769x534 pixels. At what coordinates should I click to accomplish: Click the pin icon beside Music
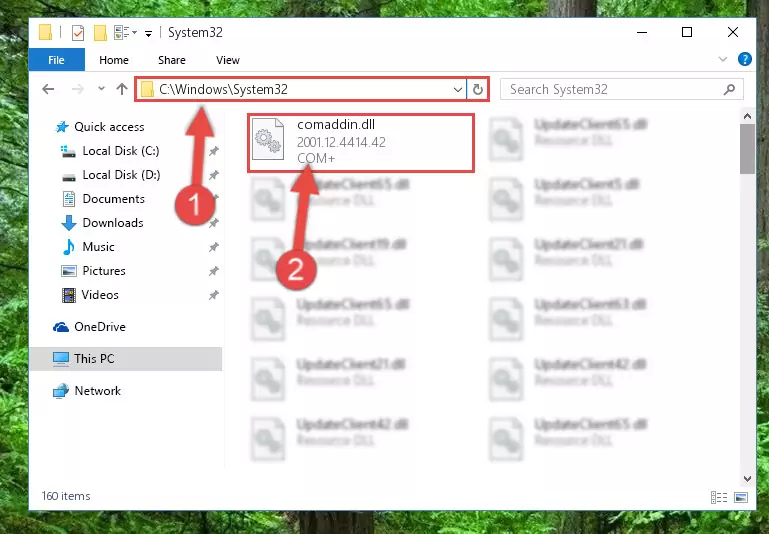point(213,247)
